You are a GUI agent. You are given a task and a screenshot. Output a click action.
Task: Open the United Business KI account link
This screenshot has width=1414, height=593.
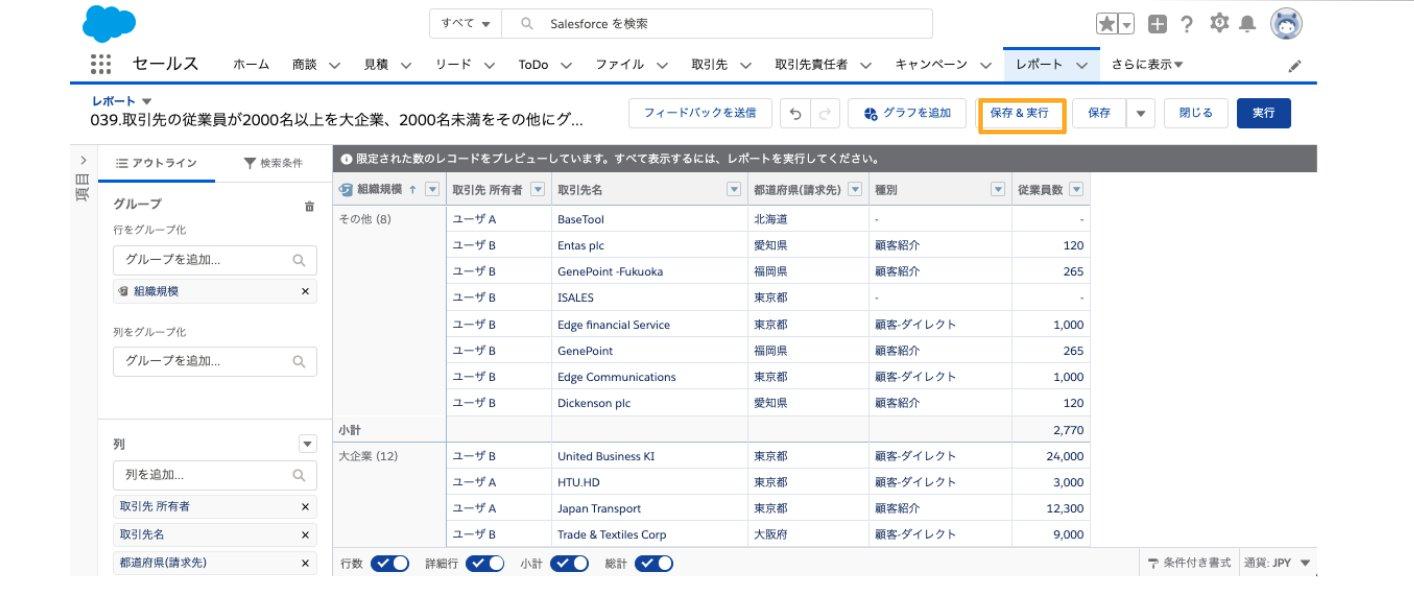coord(606,456)
